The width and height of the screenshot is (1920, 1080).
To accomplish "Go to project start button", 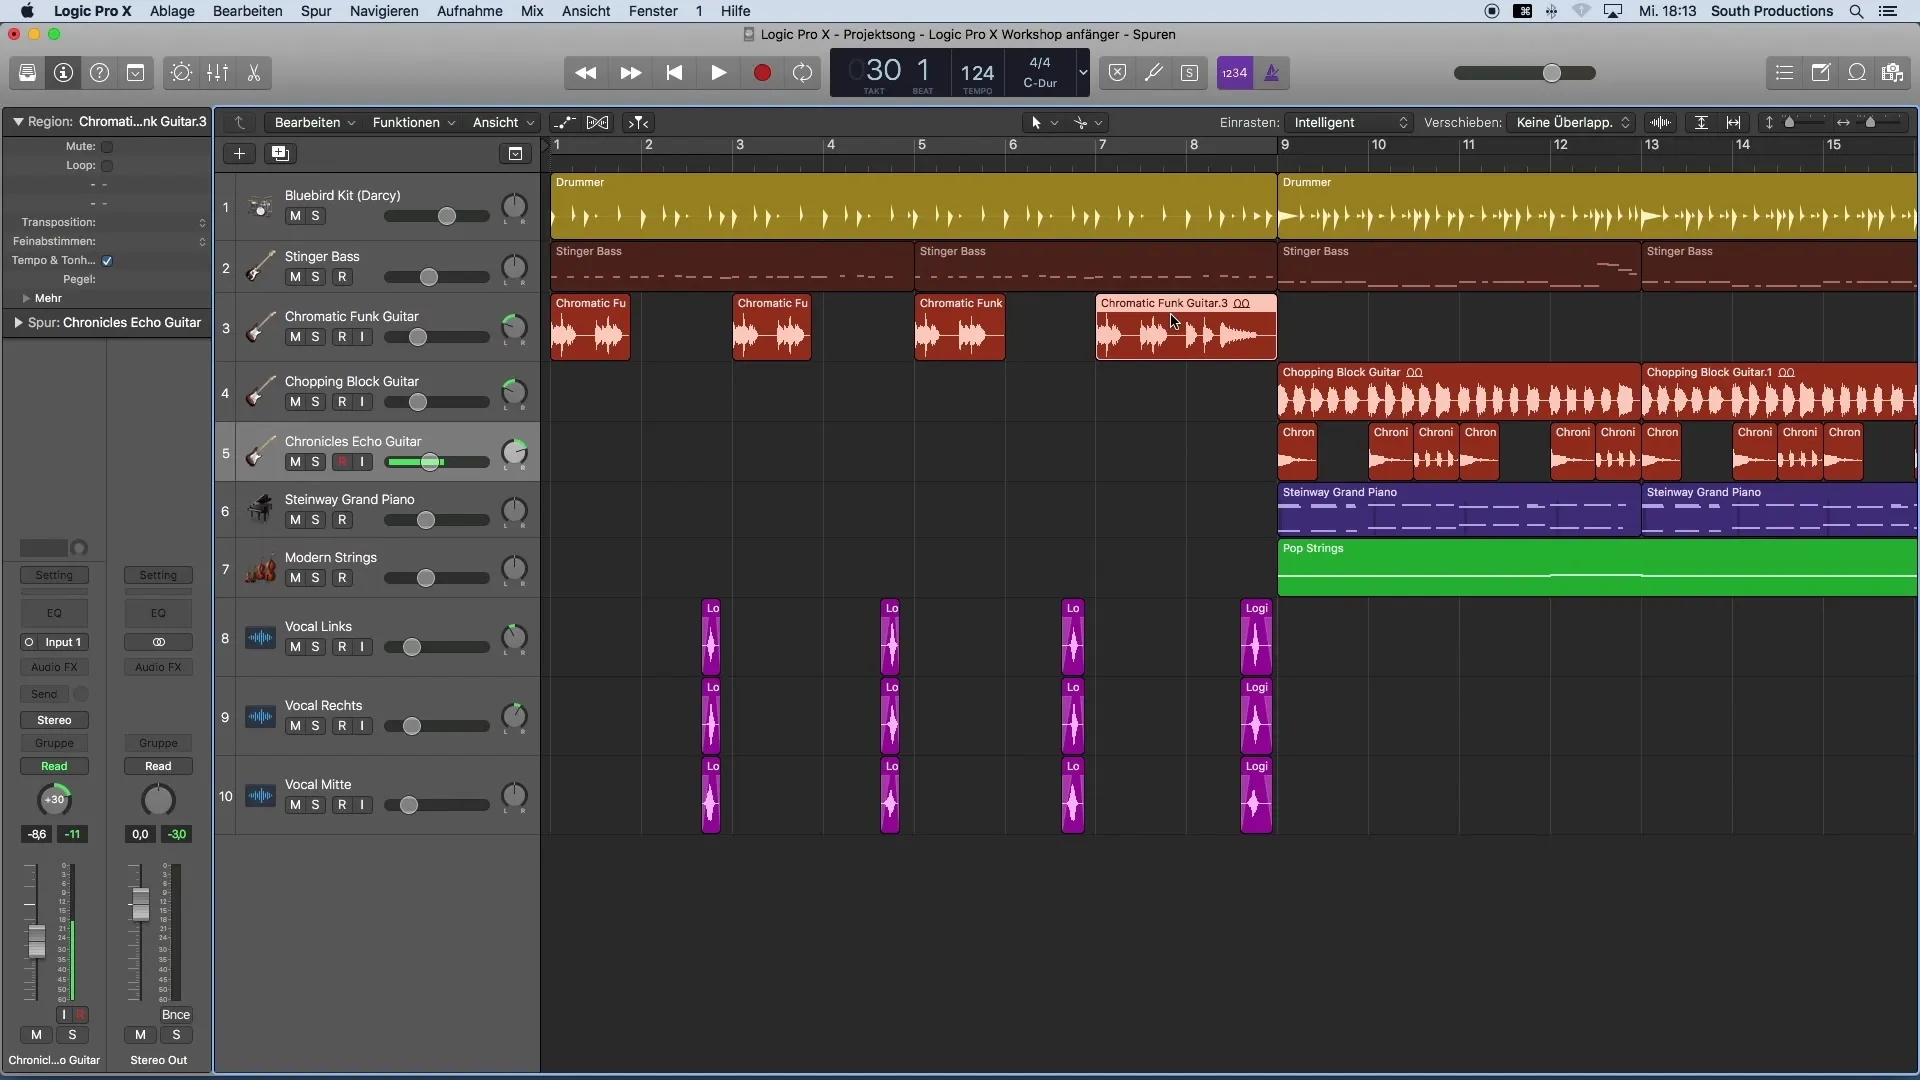I will (x=674, y=73).
